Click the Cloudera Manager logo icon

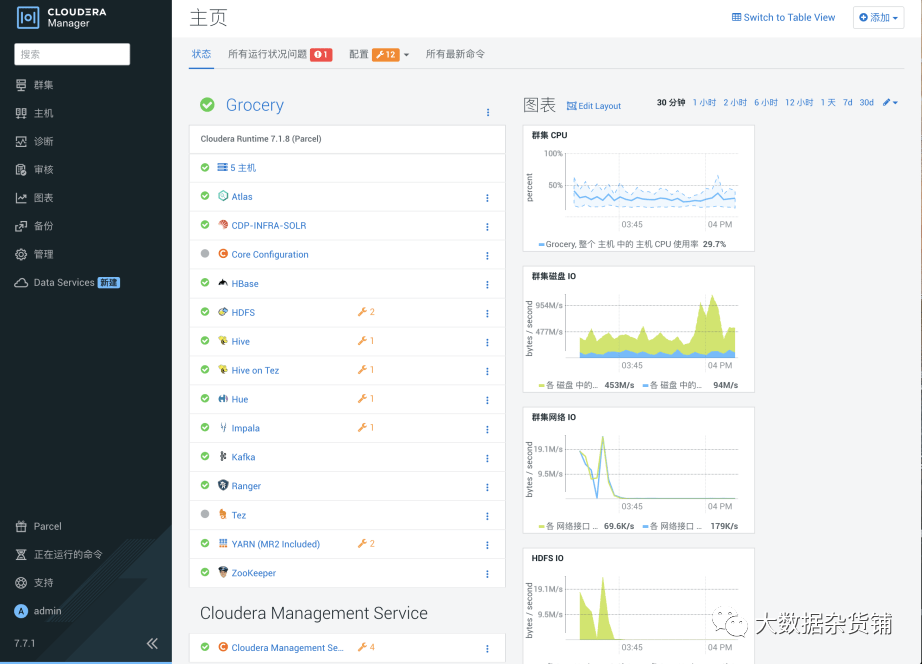[x=28, y=18]
